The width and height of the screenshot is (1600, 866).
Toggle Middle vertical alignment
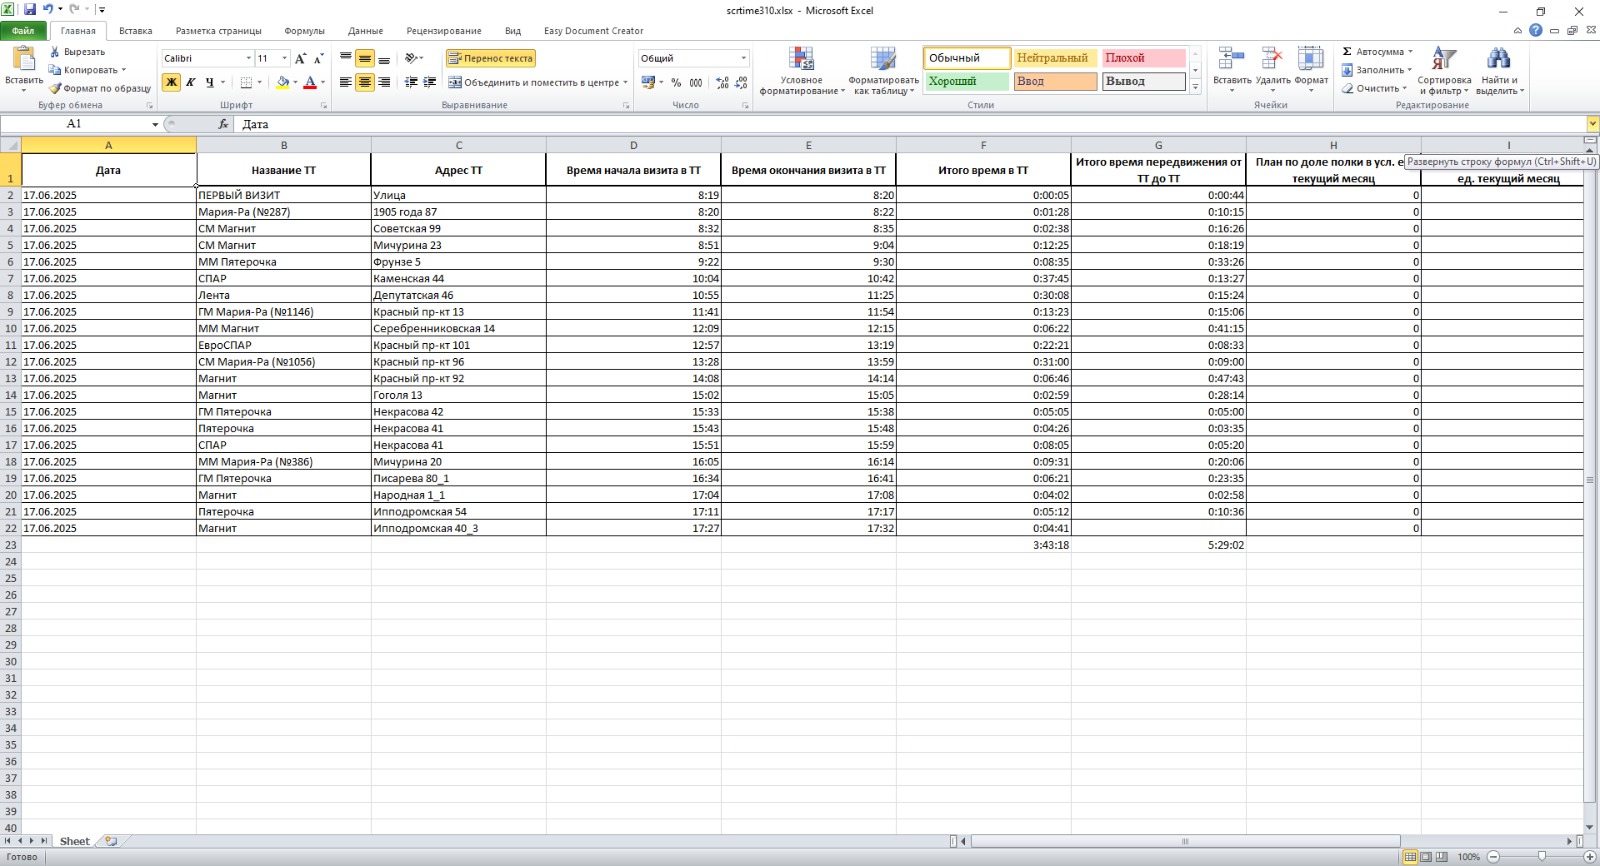[x=365, y=58]
